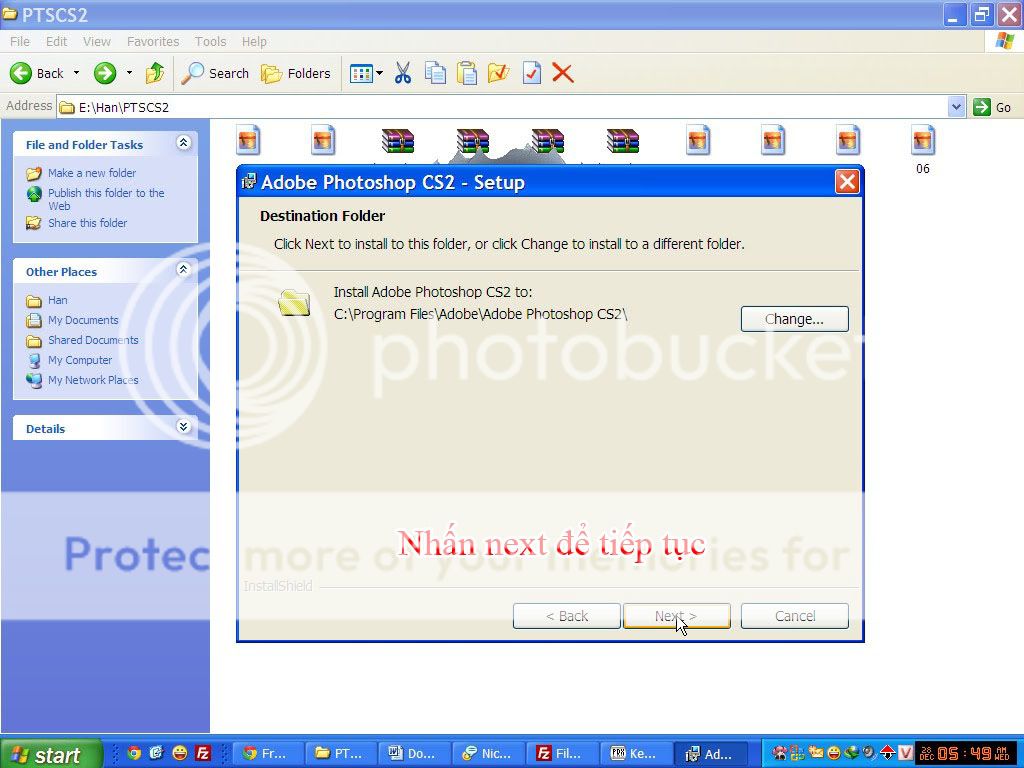Image resolution: width=1024 pixels, height=768 pixels.
Task: Click the taskbar clock showing 05:49
Action: (x=967, y=754)
